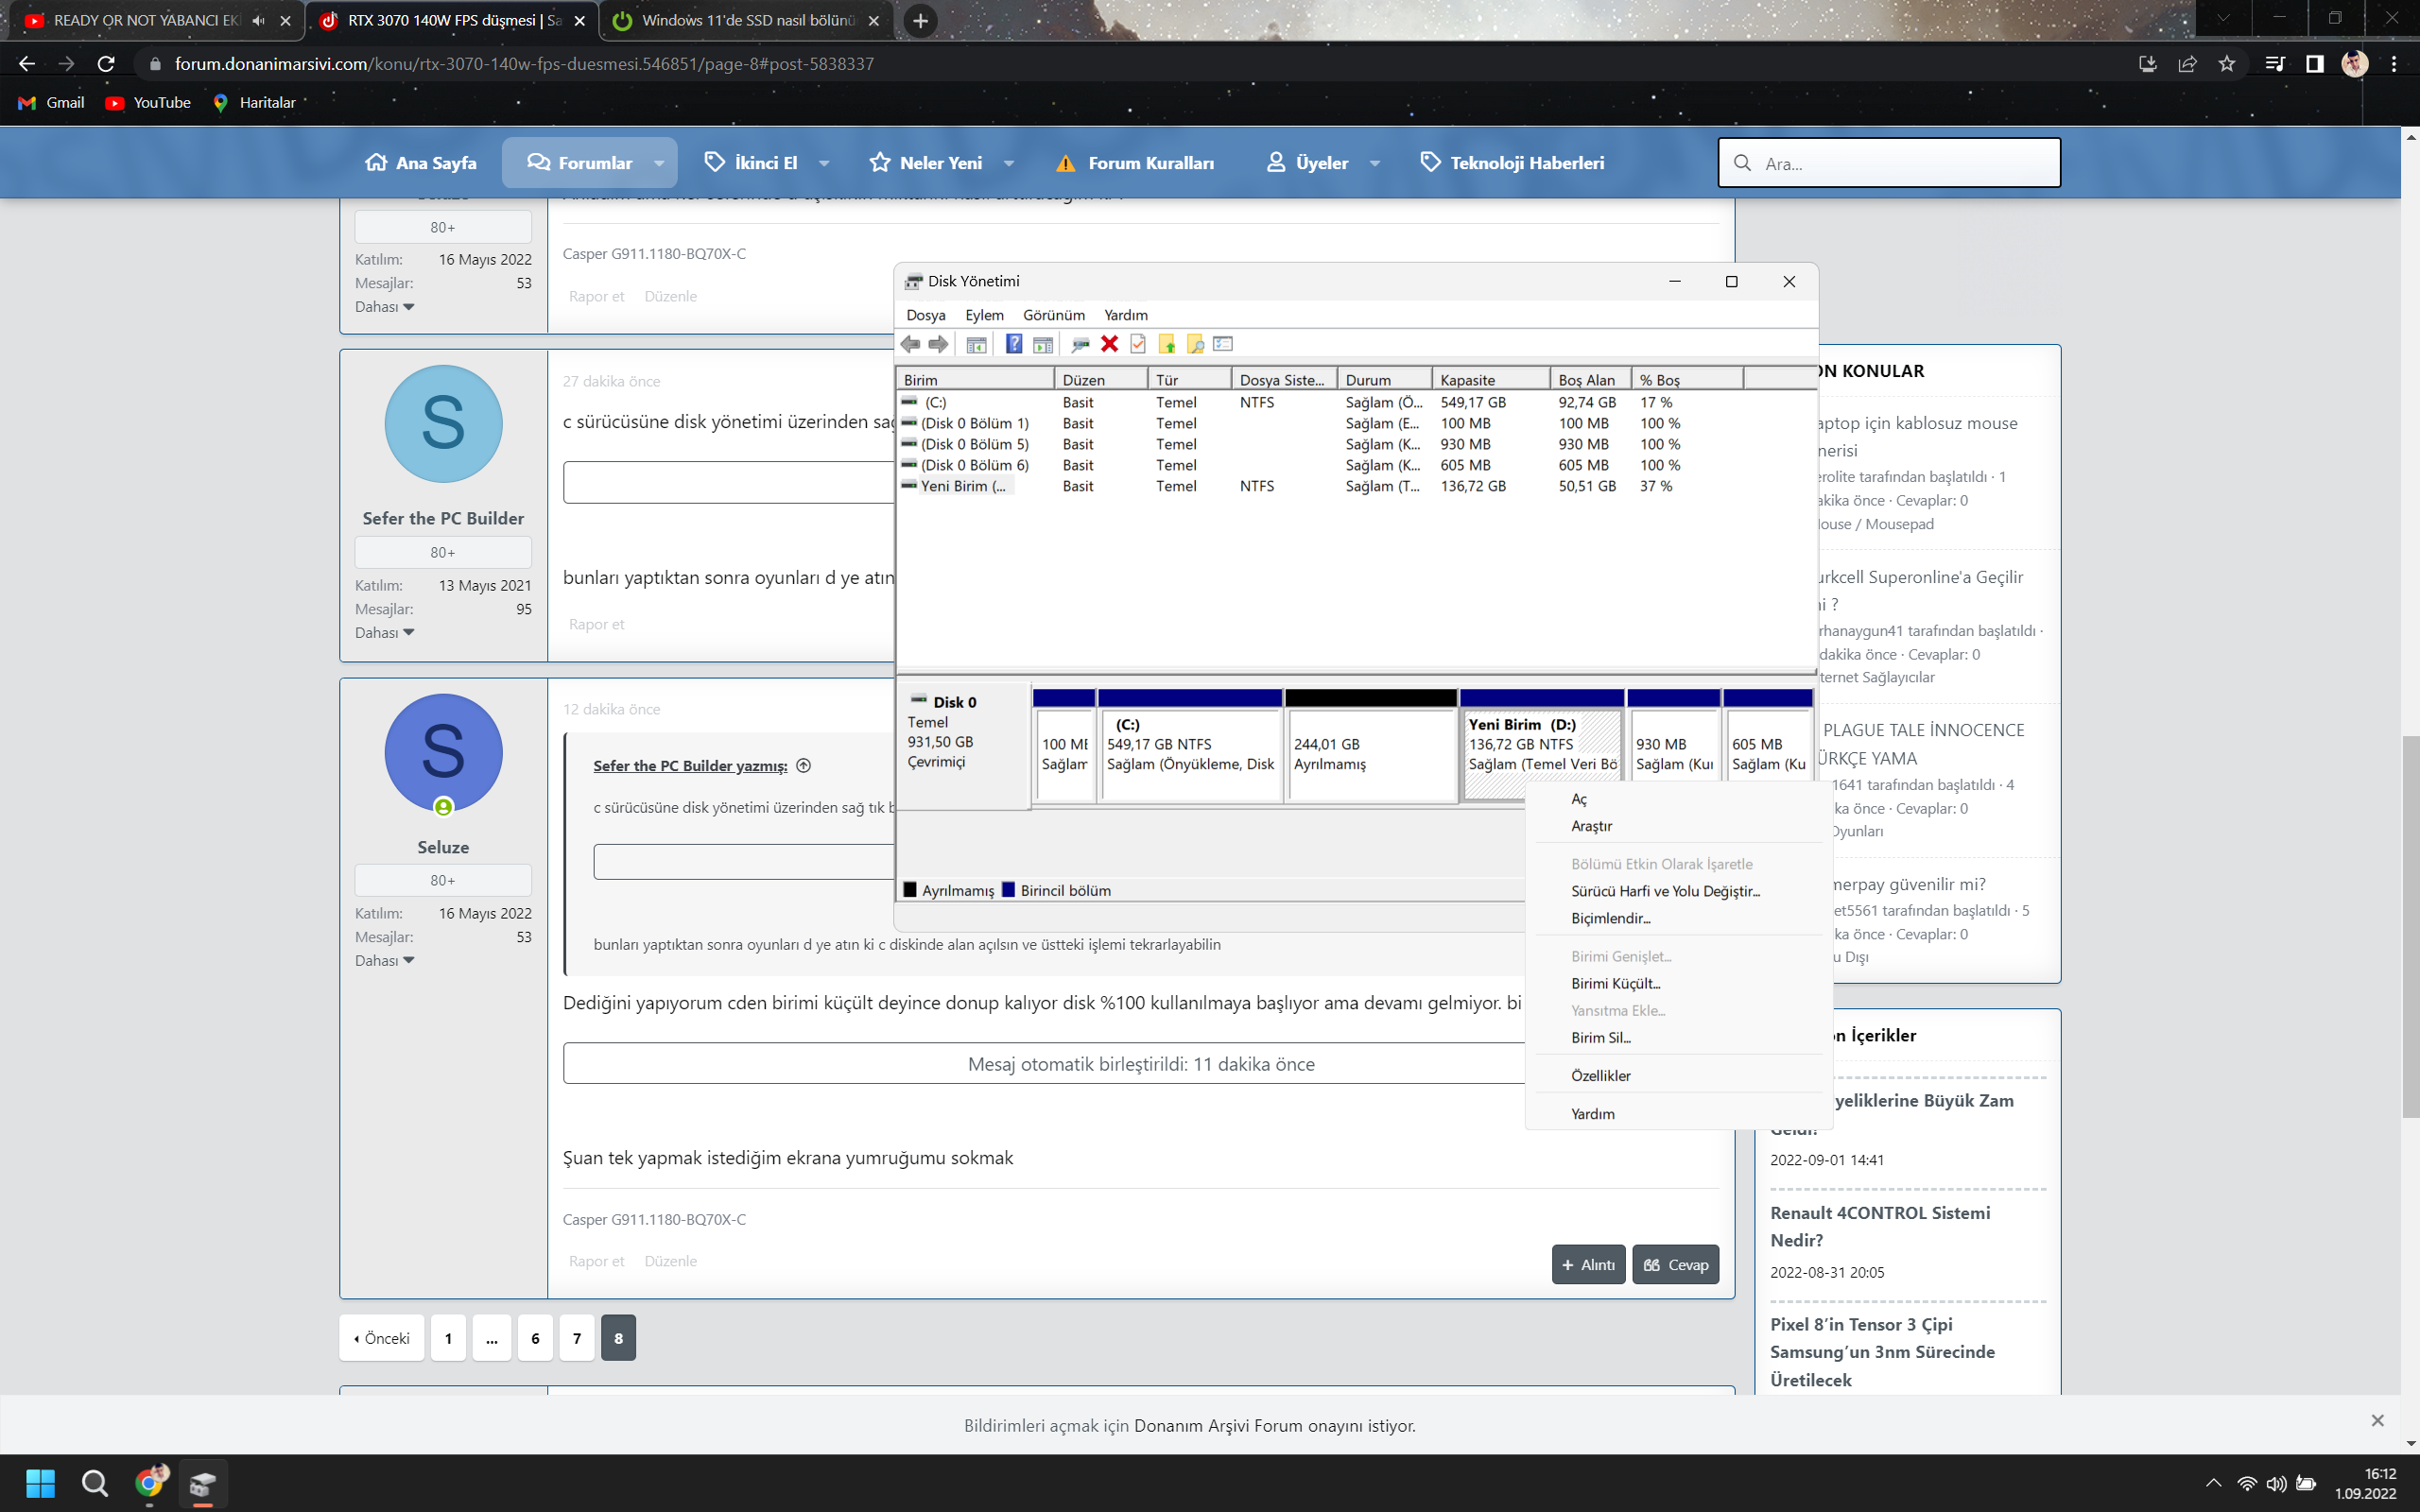Click the yellow folder with green arrow icon
Screen dimensions: 2420x1512
tap(1166, 344)
